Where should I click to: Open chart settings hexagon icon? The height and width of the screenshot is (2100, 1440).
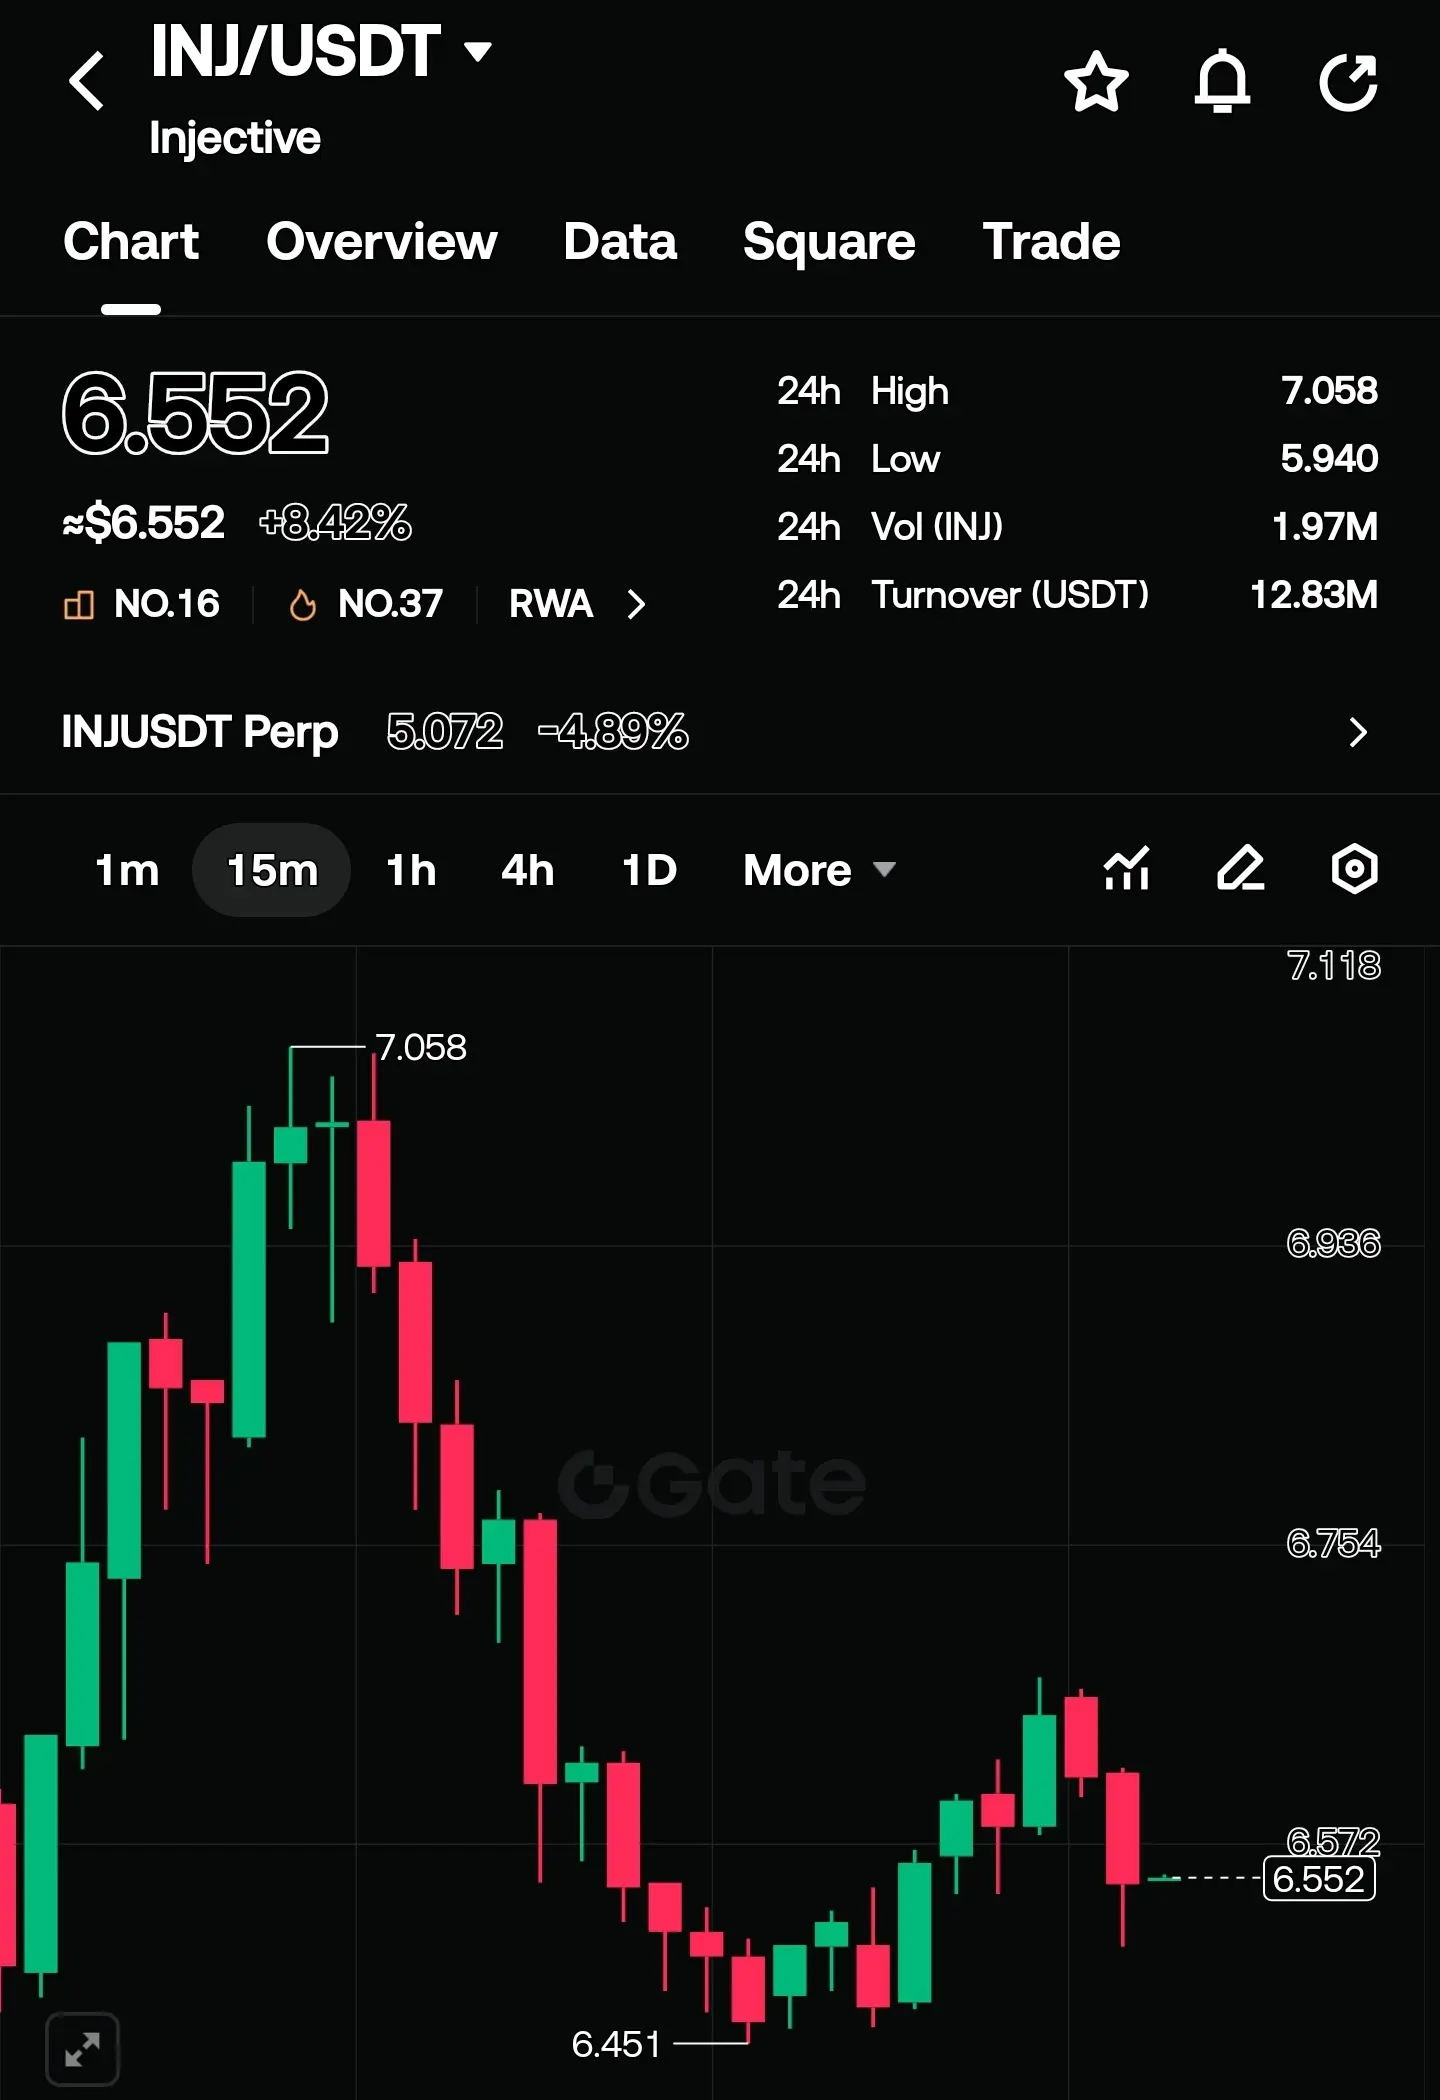pos(1355,868)
